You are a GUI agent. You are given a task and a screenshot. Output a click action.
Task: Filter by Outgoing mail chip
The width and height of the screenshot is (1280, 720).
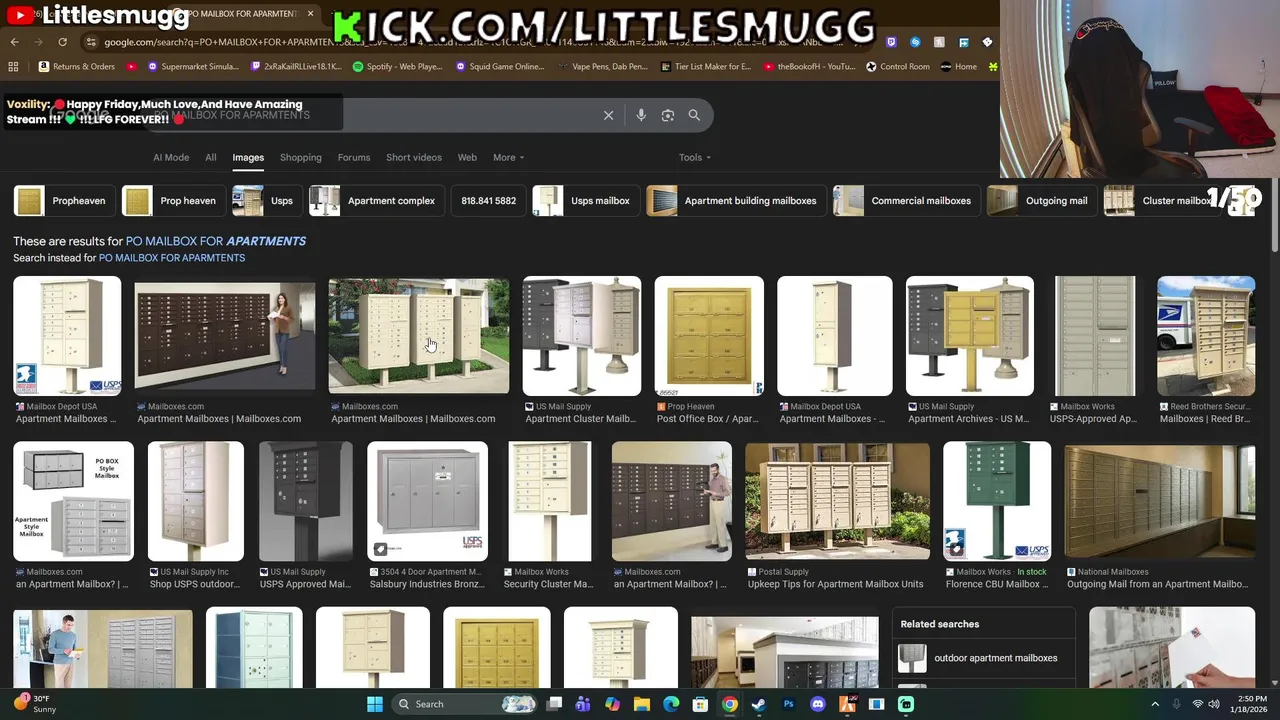tap(1042, 201)
